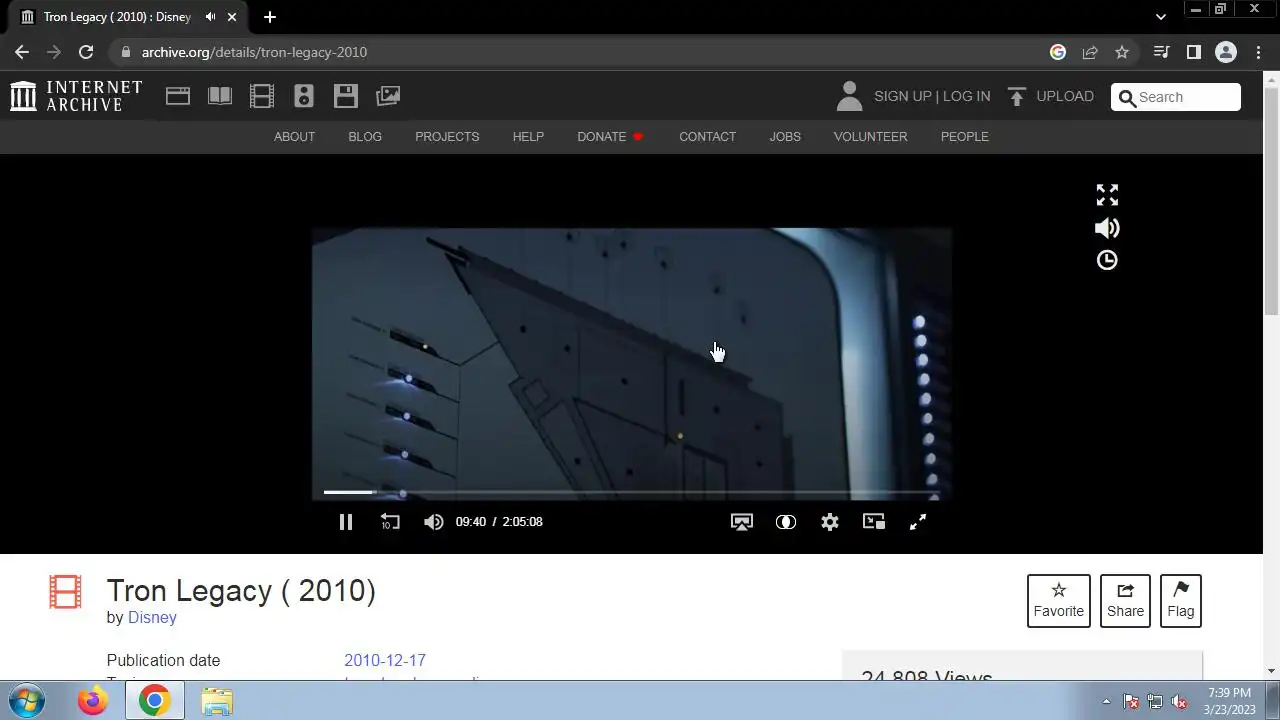Viewport: 1280px width, 720px height.
Task: Enter fullscreen video mode
Action: pyautogui.click(x=918, y=522)
